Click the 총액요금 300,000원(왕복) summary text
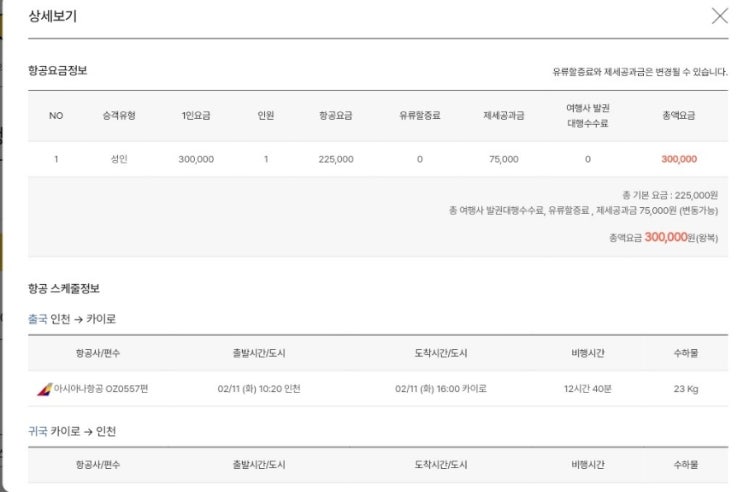The image size is (743, 492). click(x=662, y=237)
